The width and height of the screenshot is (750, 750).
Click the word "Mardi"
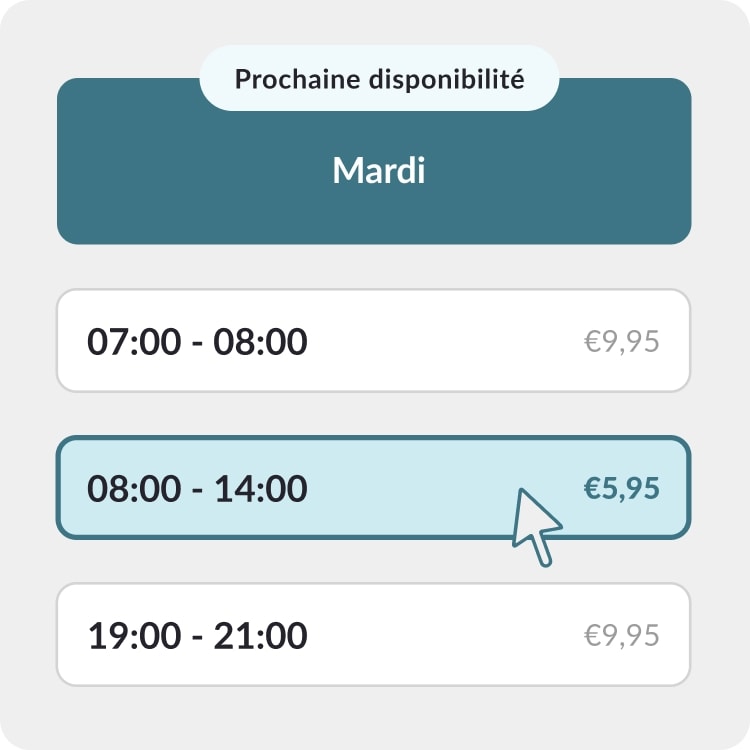tap(379, 171)
